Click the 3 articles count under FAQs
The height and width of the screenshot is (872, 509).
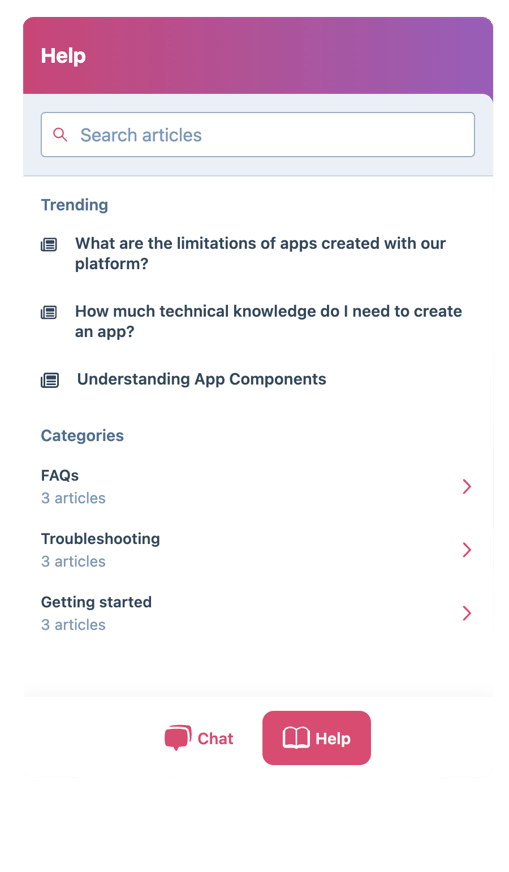point(73,498)
